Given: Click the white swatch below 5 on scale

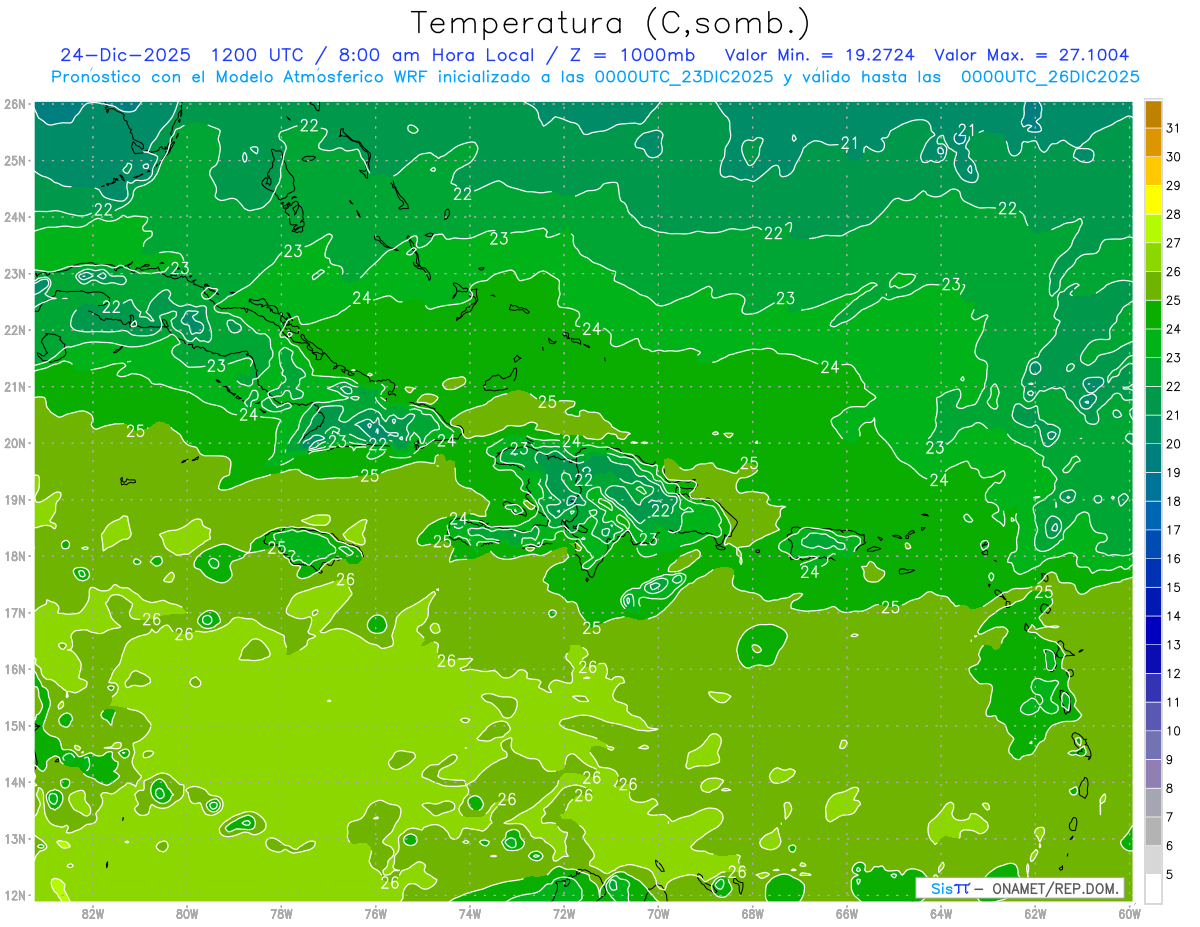Looking at the screenshot, I should (x=1153, y=887).
